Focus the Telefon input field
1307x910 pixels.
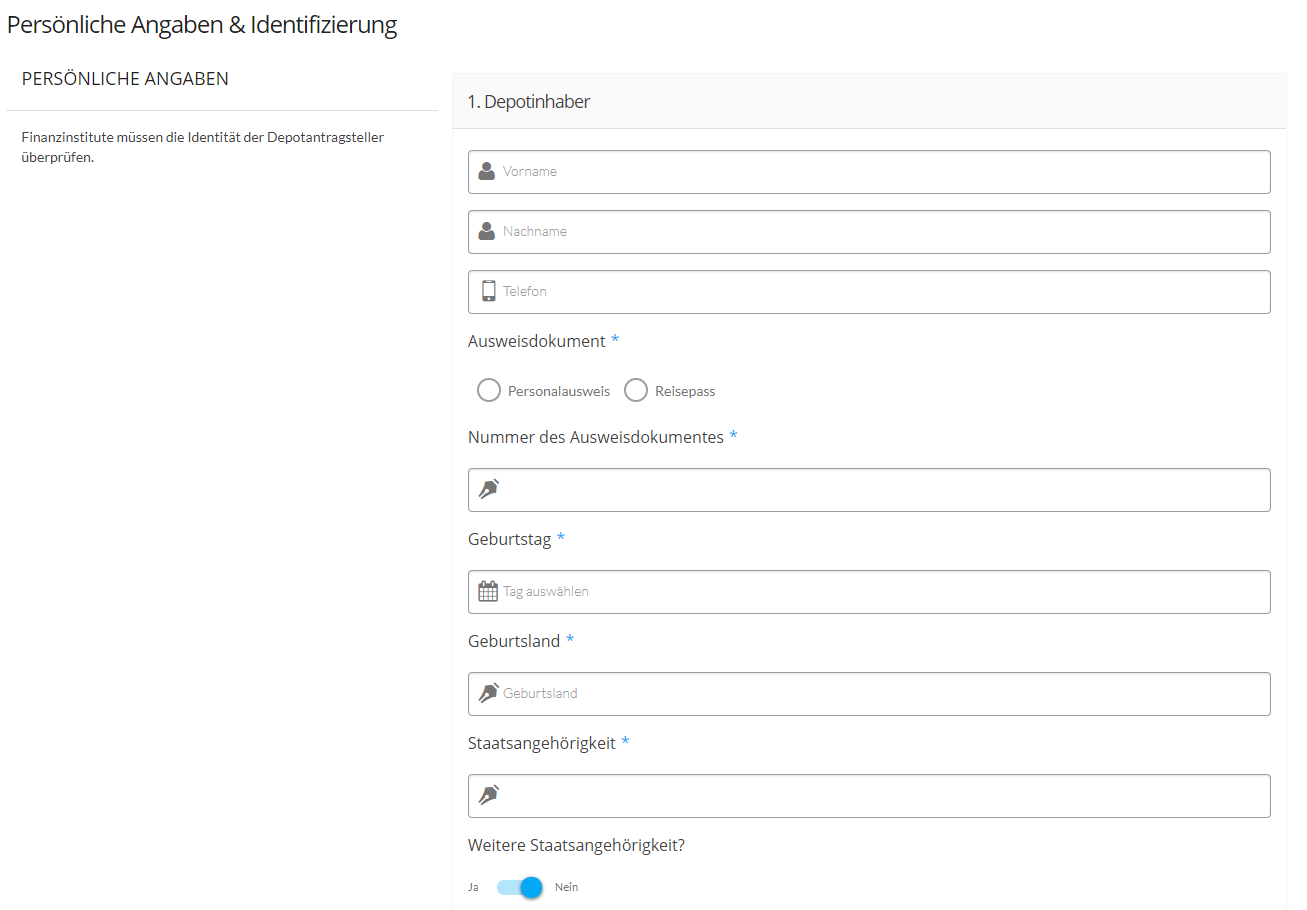click(x=880, y=292)
